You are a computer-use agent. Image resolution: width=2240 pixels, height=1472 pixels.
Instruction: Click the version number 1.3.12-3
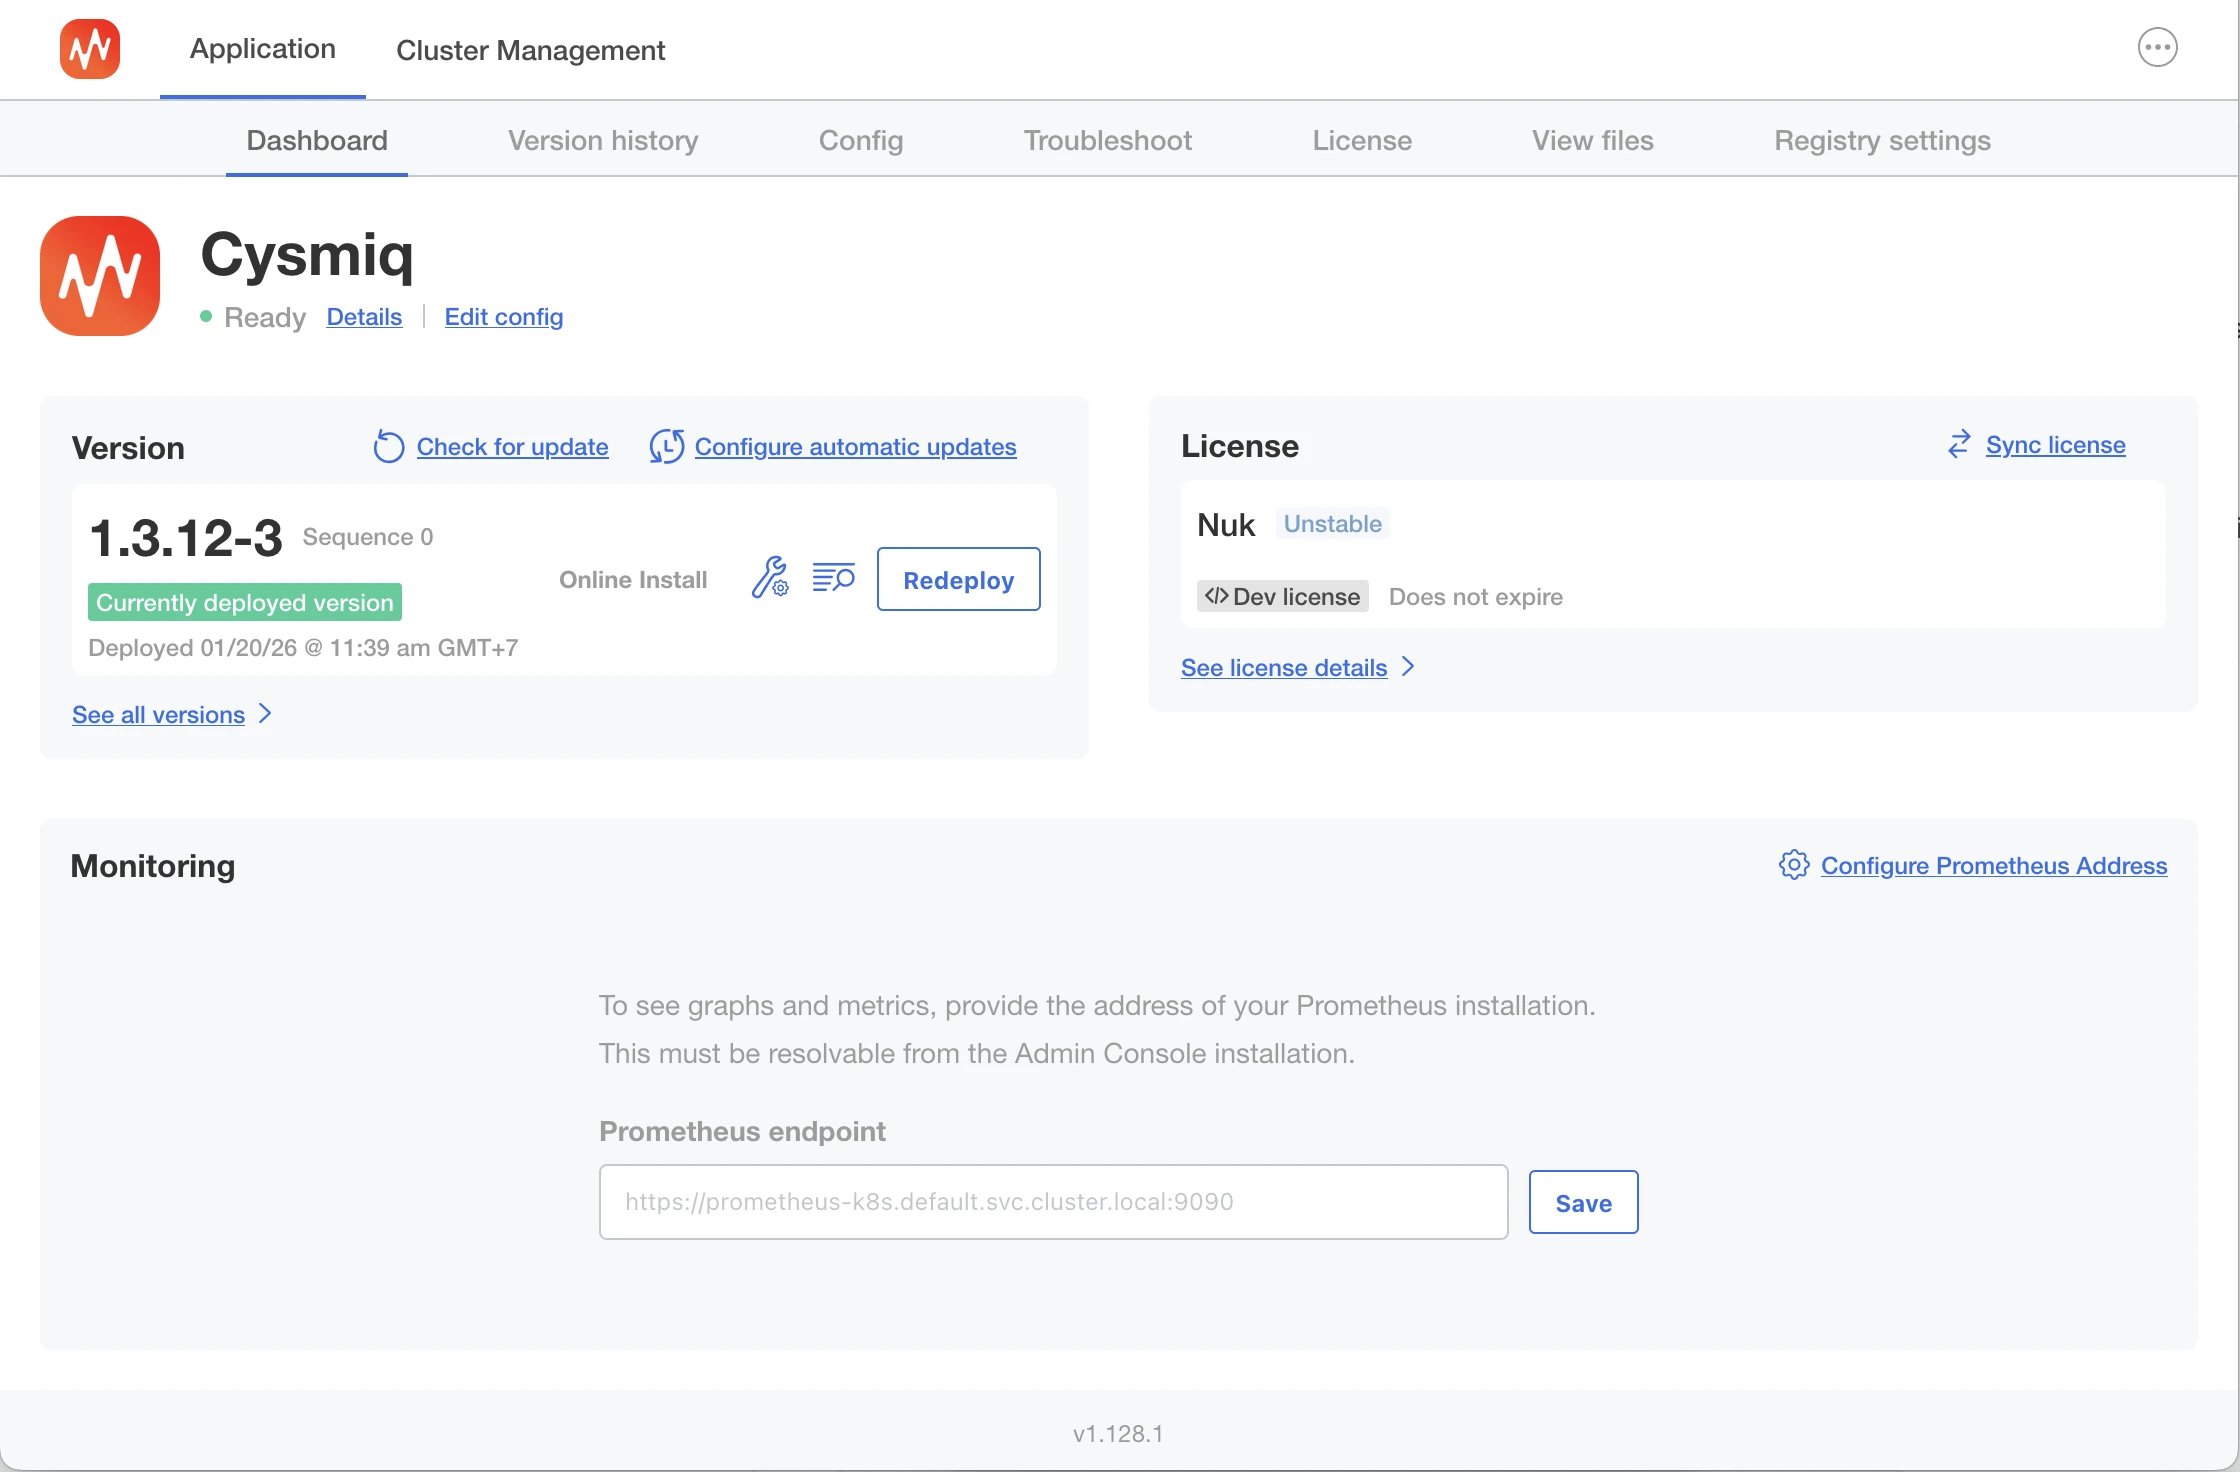(186, 538)
